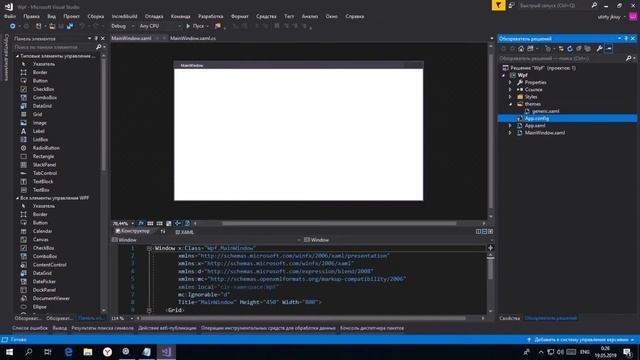Expand the Styles folder
This screenshot has width=640, height=360.
[510, 97]
